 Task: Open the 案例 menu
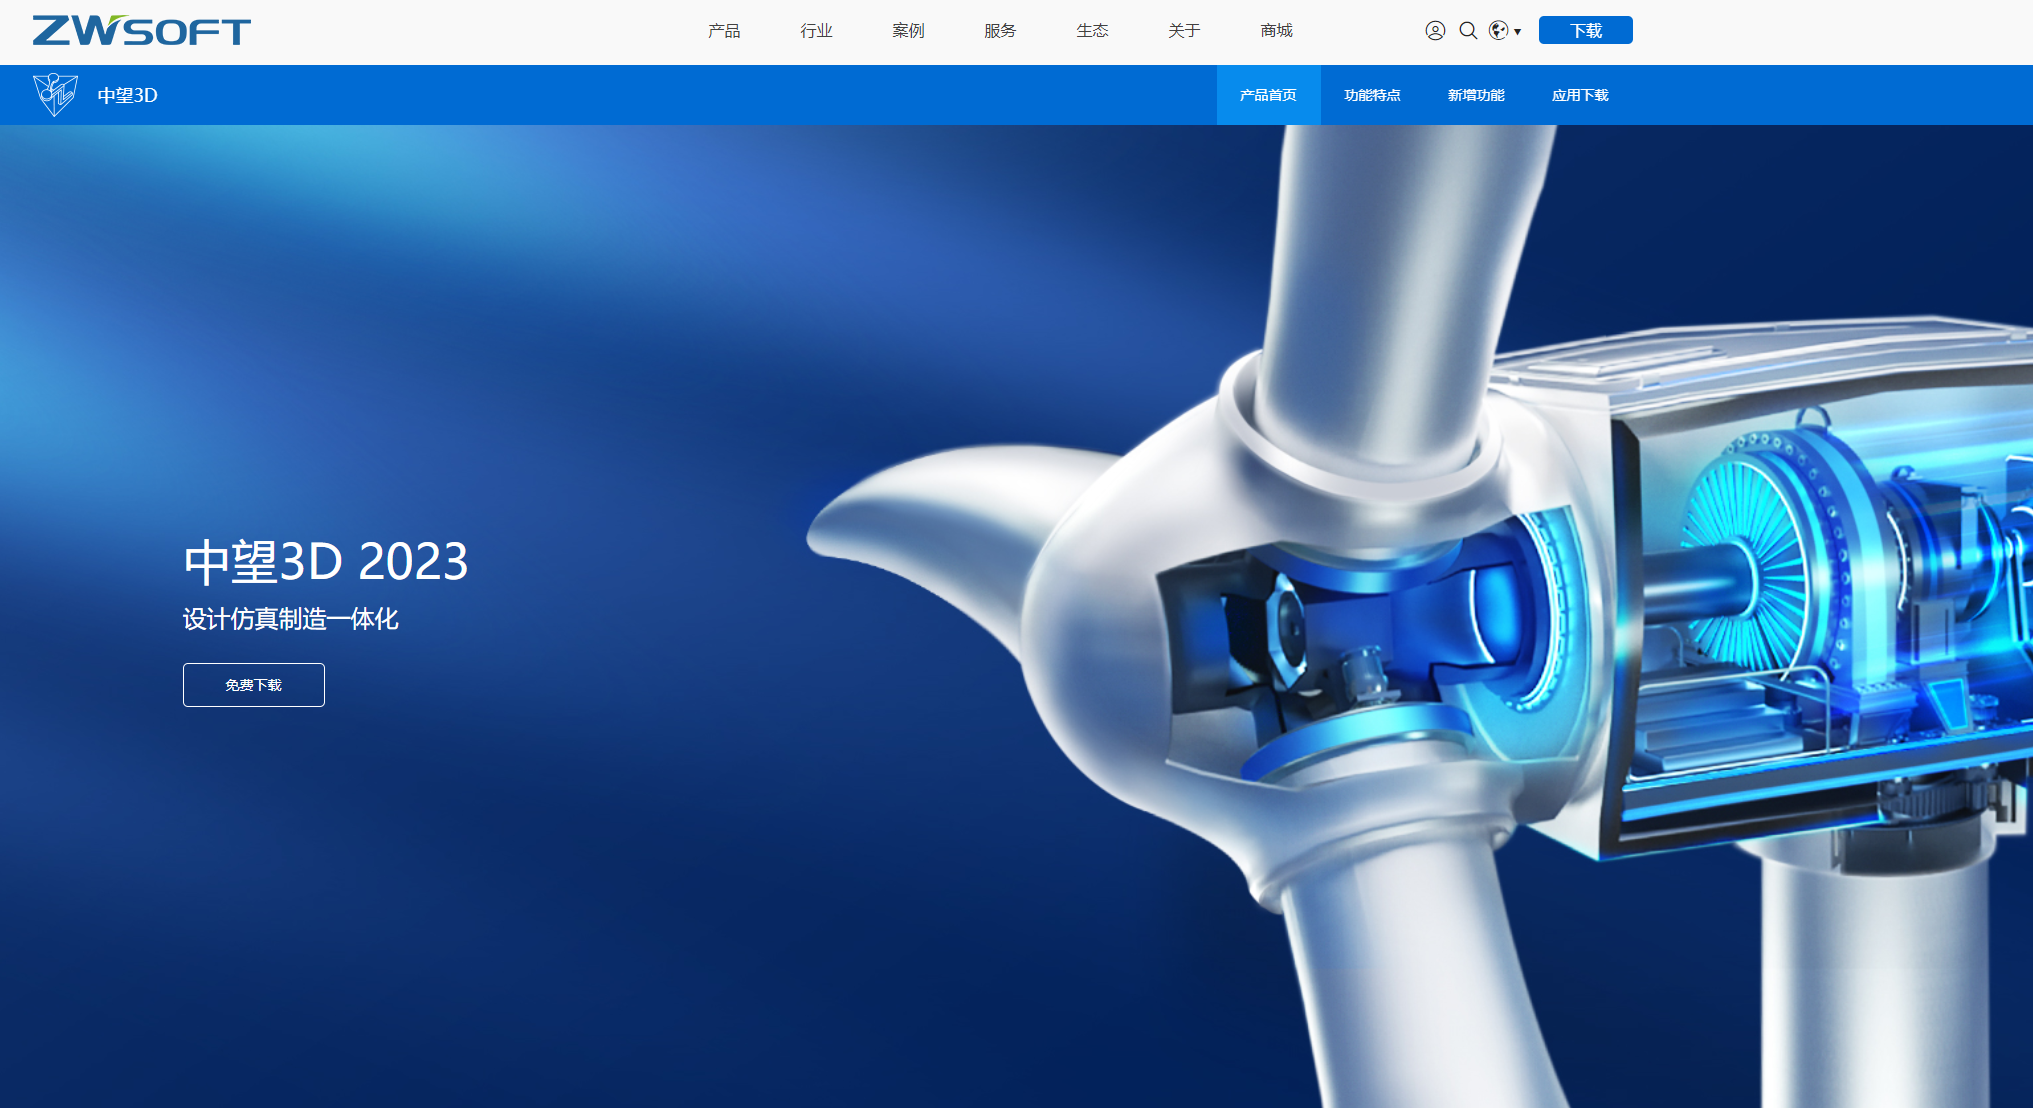908,31
